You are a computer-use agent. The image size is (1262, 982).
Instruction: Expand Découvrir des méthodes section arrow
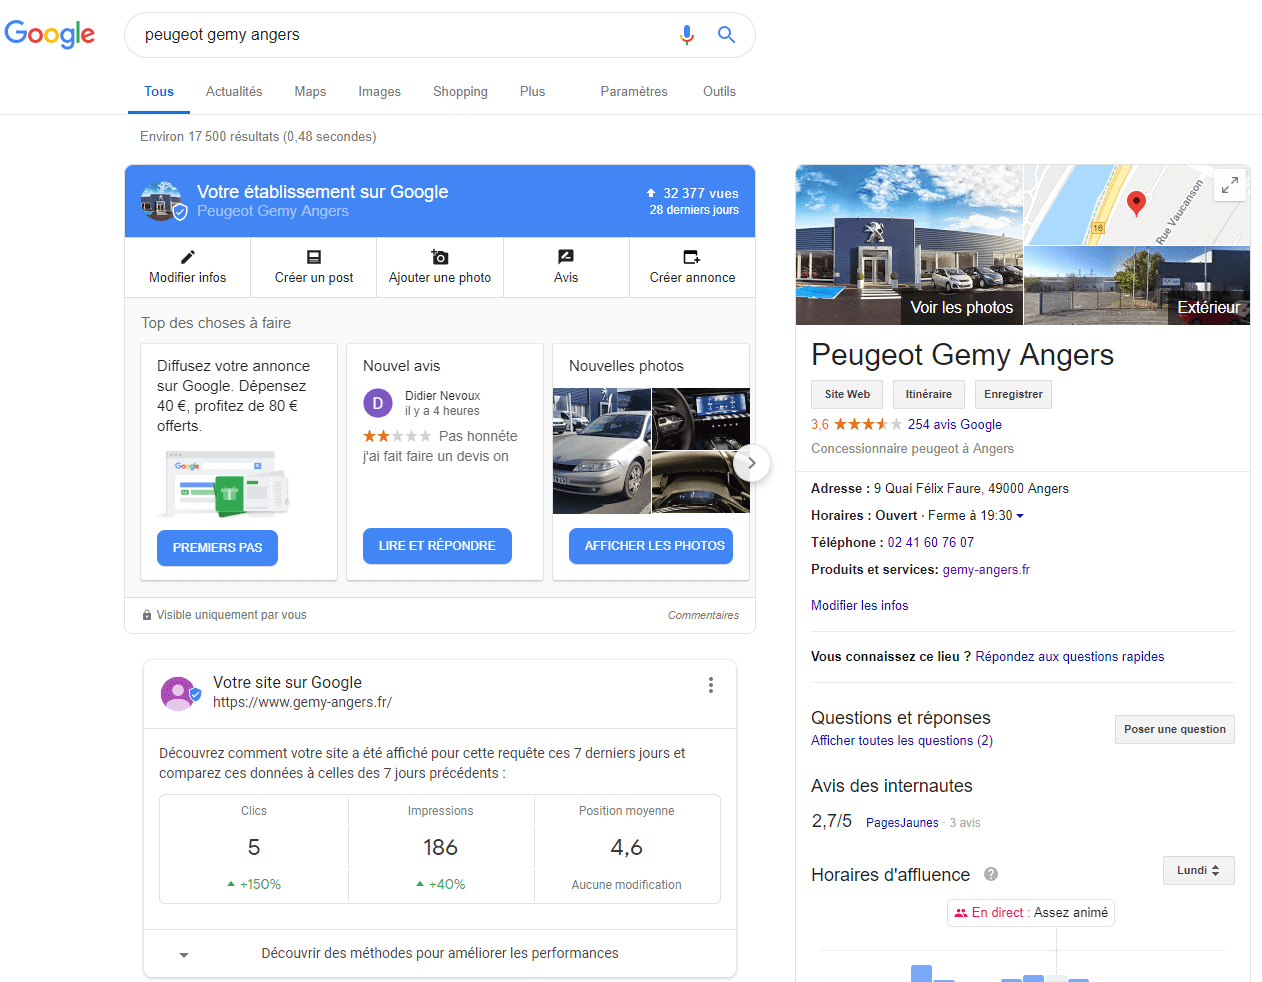point(184,955)
